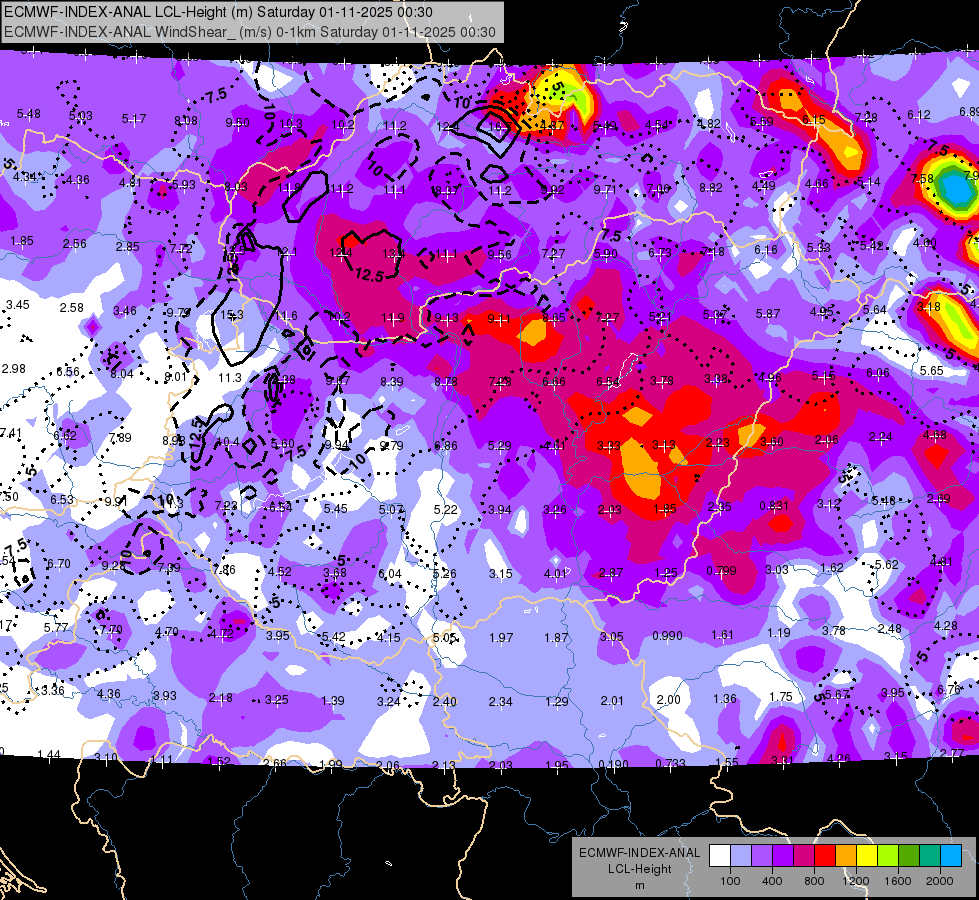Click the grid value '5.48'
The image size is (979, 900).
pyautogui.click(x=29, y=114)
